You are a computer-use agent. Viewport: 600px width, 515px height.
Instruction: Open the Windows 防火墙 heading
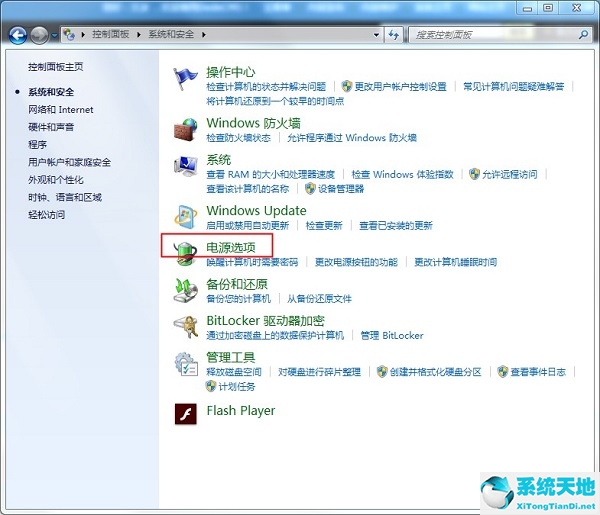click(x=253, y=123)
